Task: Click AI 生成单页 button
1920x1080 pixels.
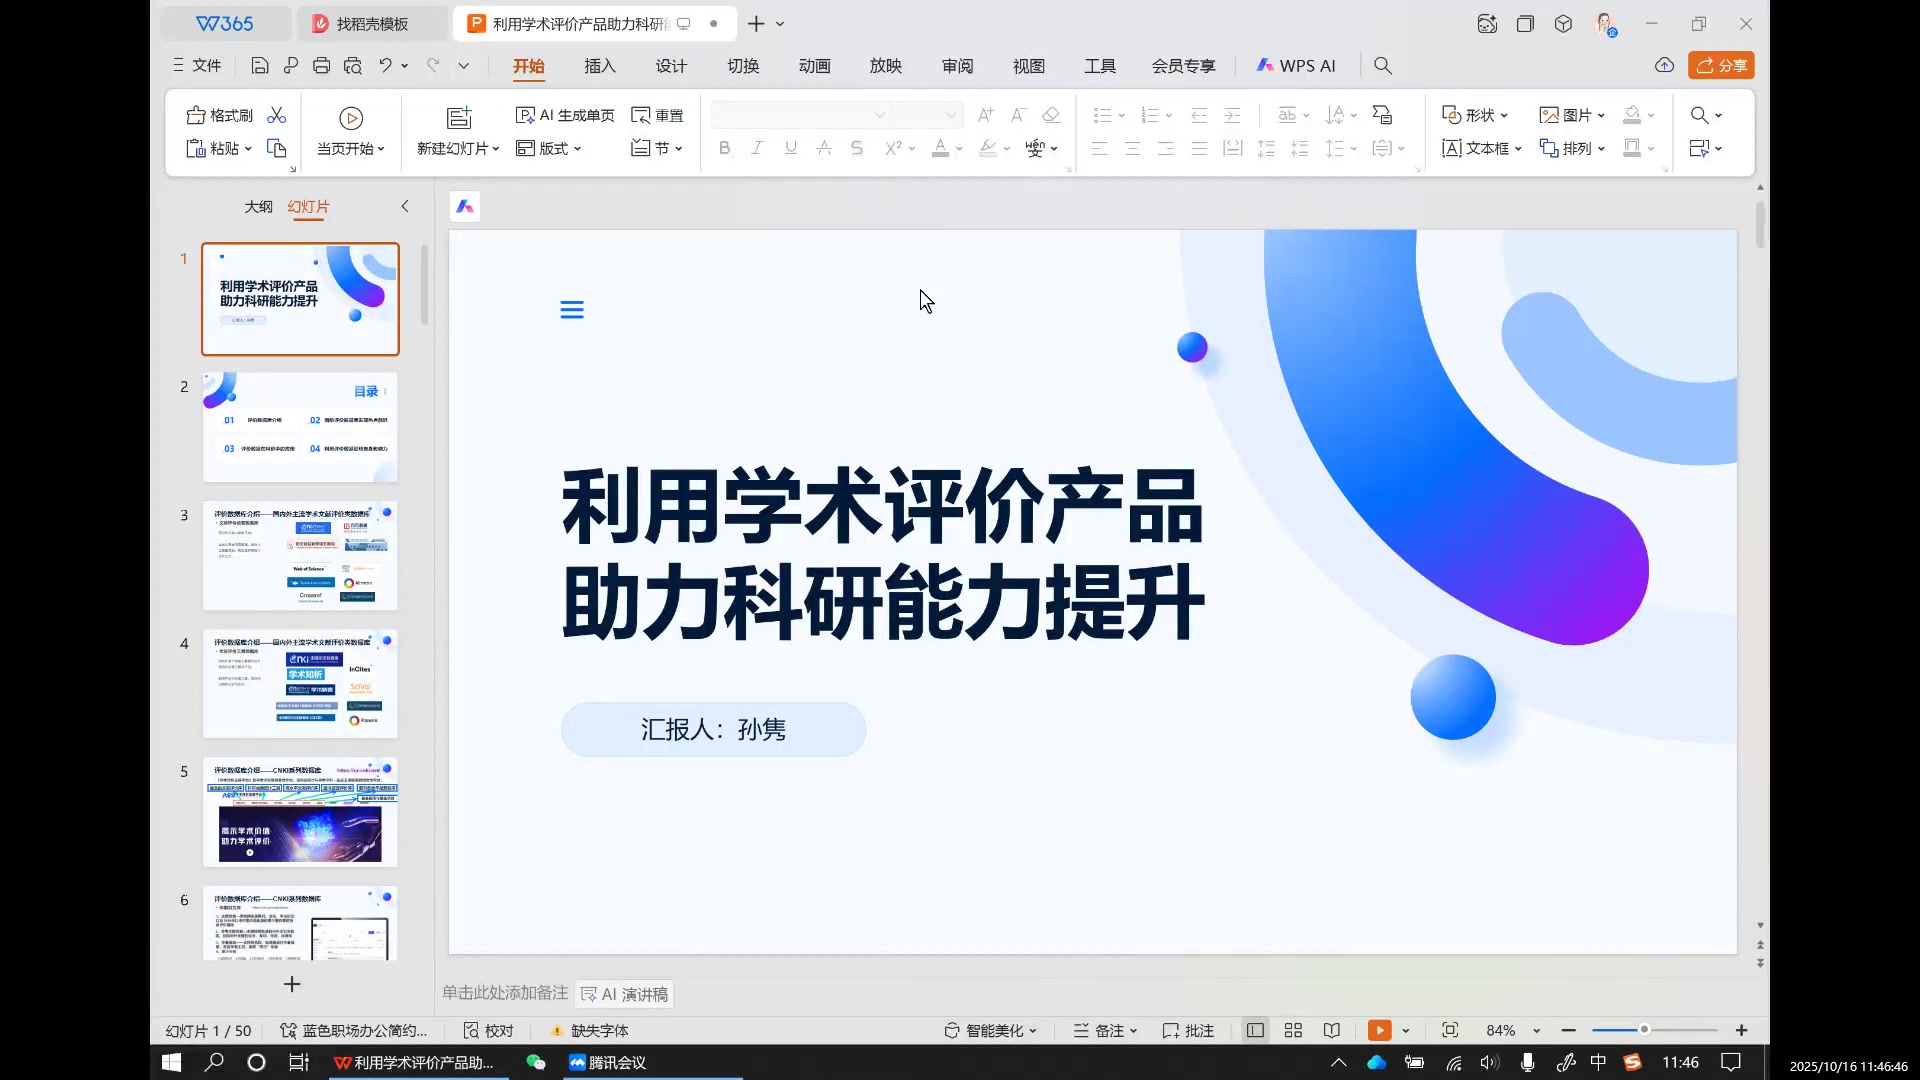Action: click(565, 115)
